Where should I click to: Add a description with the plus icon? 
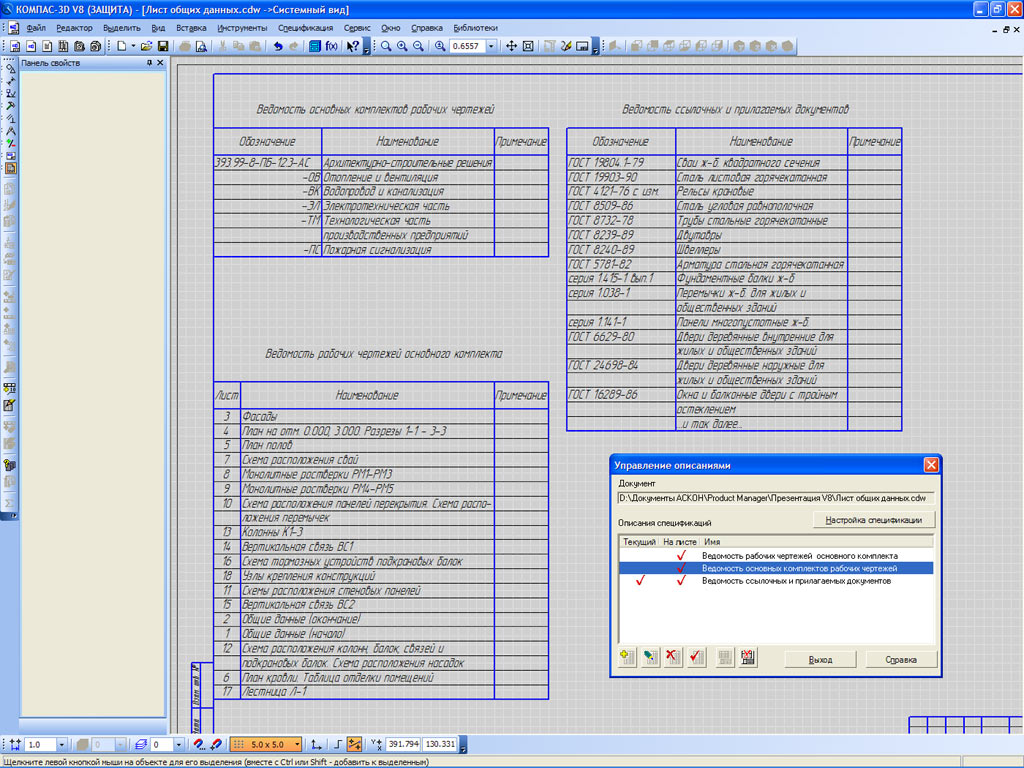coord(628,657)
